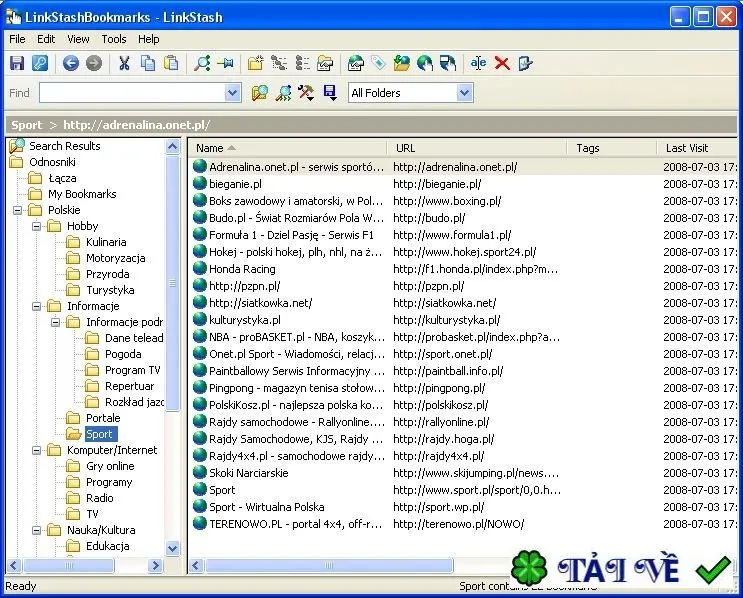Screen dimensions: 743x598
Task: Open the saved searches floppy dropdown icon
Action: pyautogui.click(x=330, y=93)
